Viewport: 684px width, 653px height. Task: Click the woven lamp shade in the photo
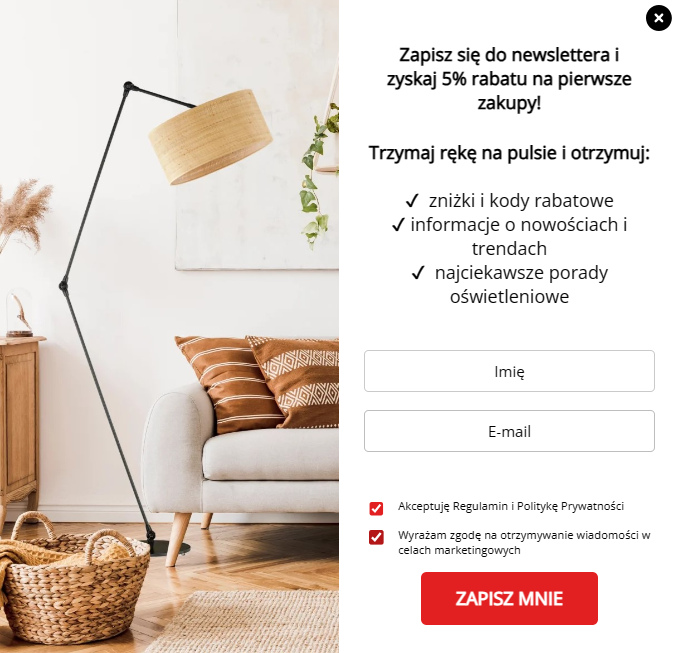tap(210, 136)
